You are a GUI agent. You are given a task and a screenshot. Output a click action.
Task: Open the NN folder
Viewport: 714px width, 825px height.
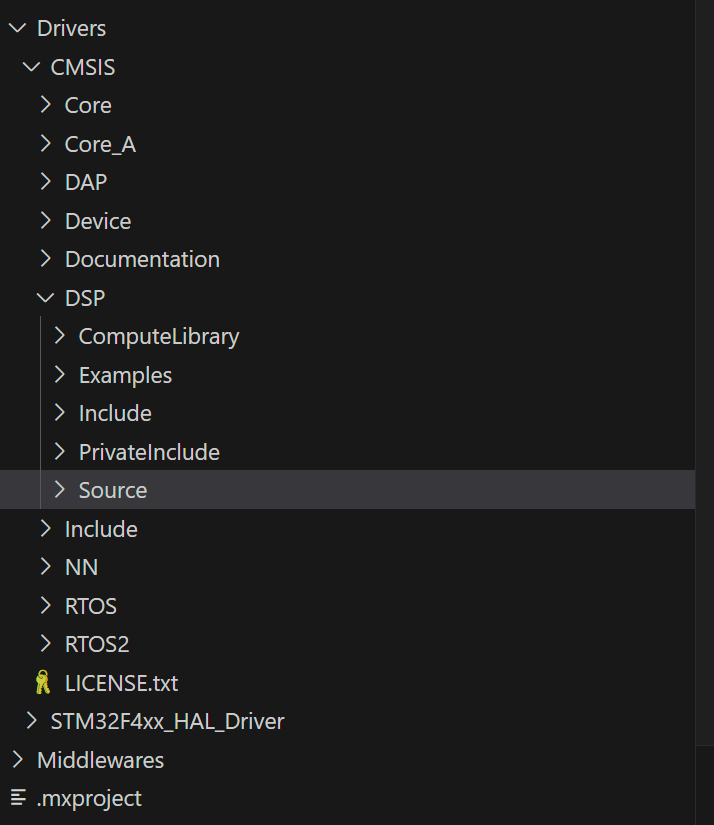tap(82, 567)
